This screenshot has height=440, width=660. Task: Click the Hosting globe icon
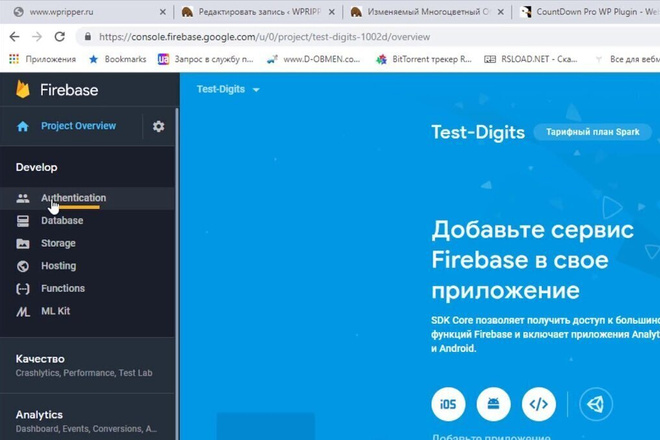click(x=23, y=266)
